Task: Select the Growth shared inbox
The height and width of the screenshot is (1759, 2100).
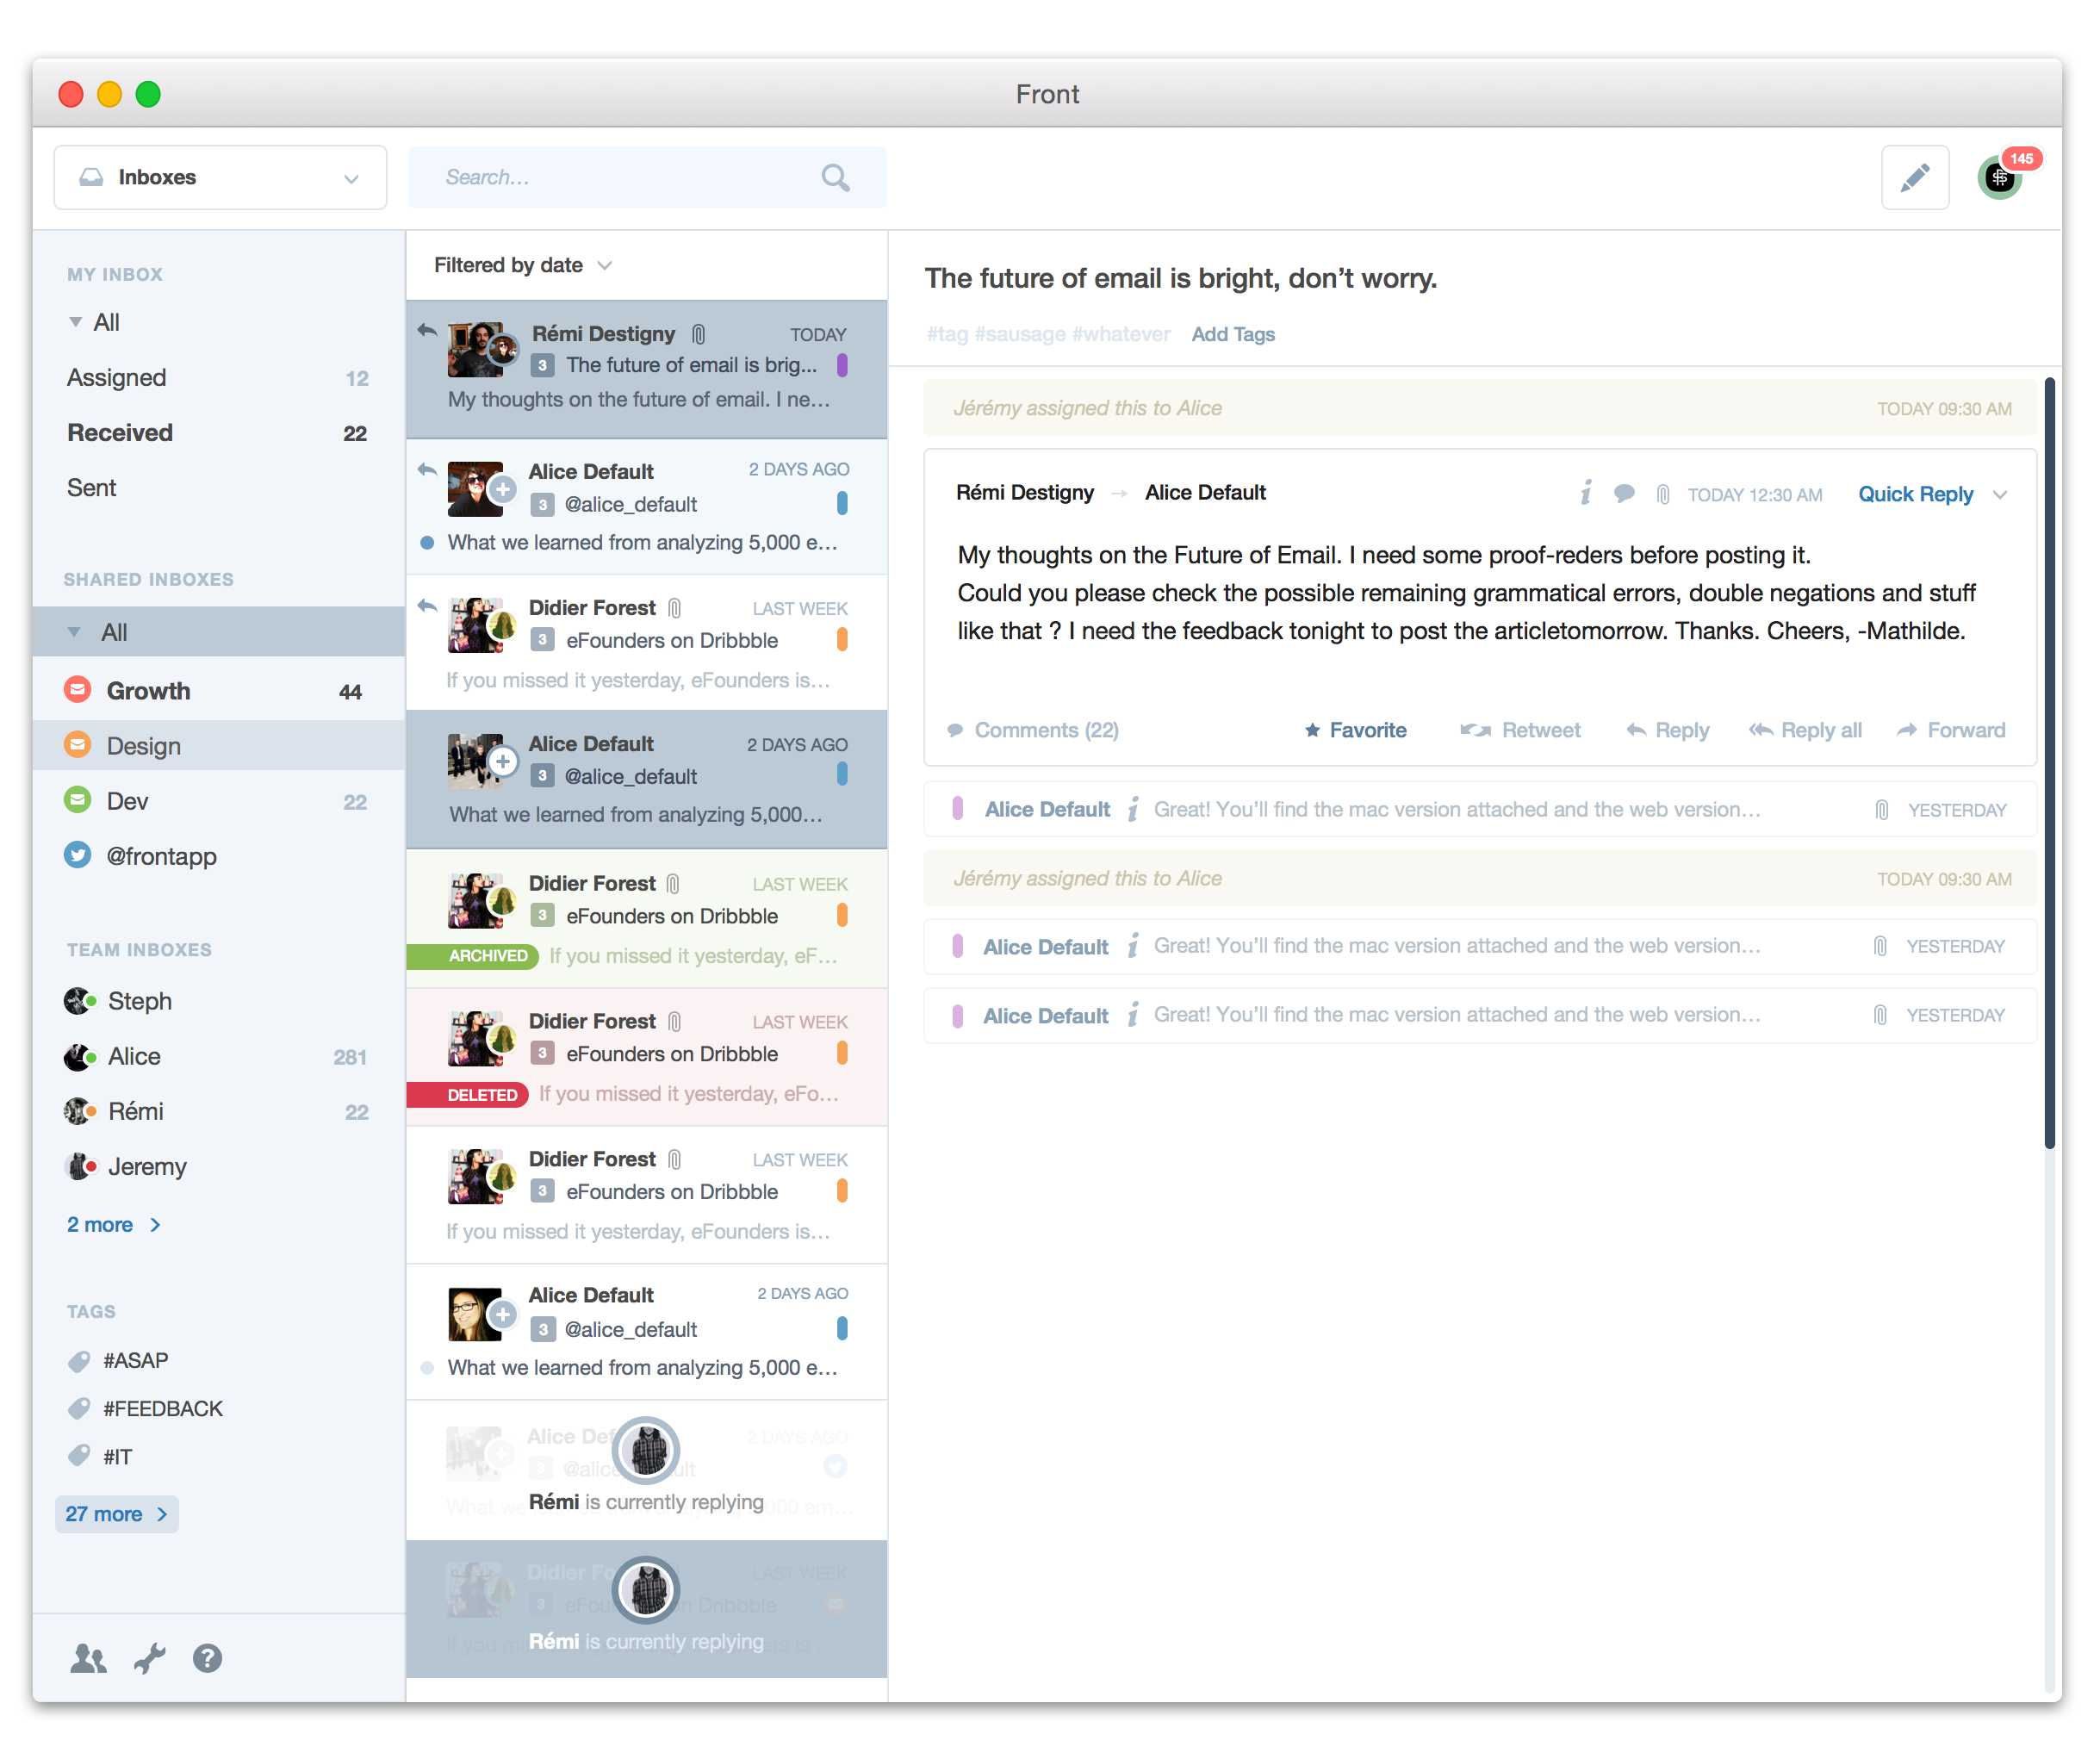Action: tap(148, 692)
